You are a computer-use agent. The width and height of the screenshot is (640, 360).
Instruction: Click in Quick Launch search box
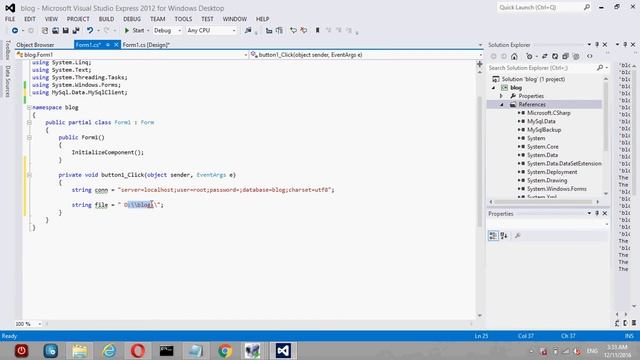point(543,7)
